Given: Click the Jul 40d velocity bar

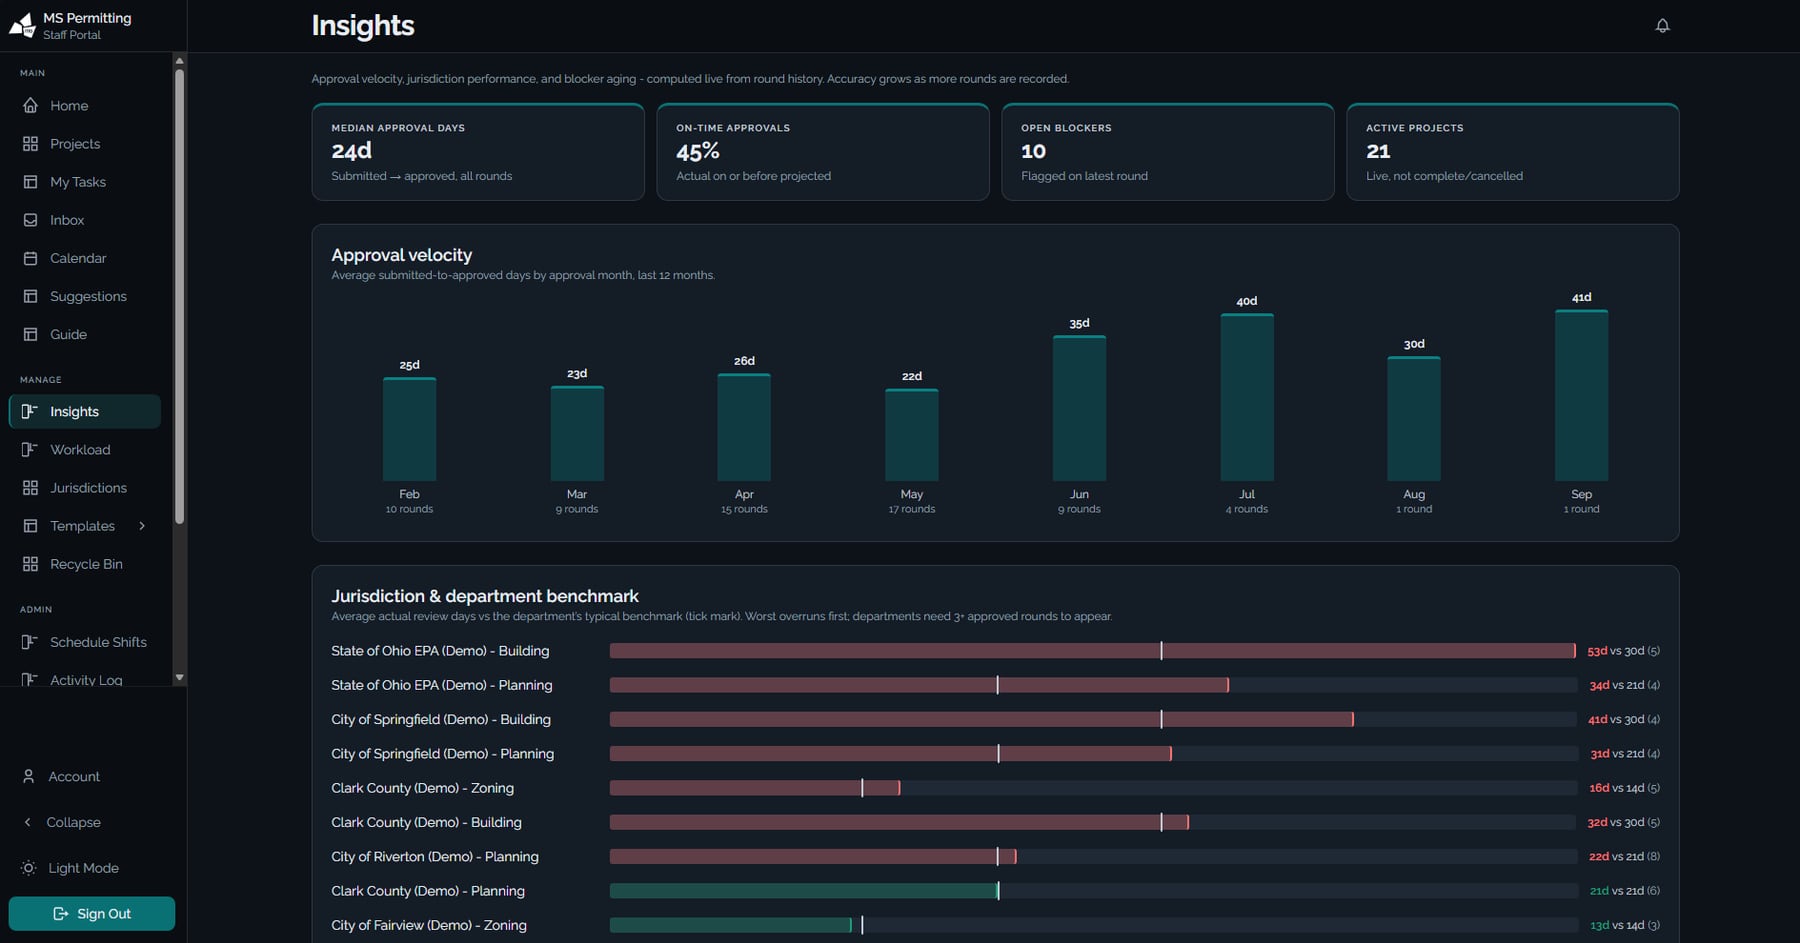Looking at the screenshot, I should [1247, 397].
